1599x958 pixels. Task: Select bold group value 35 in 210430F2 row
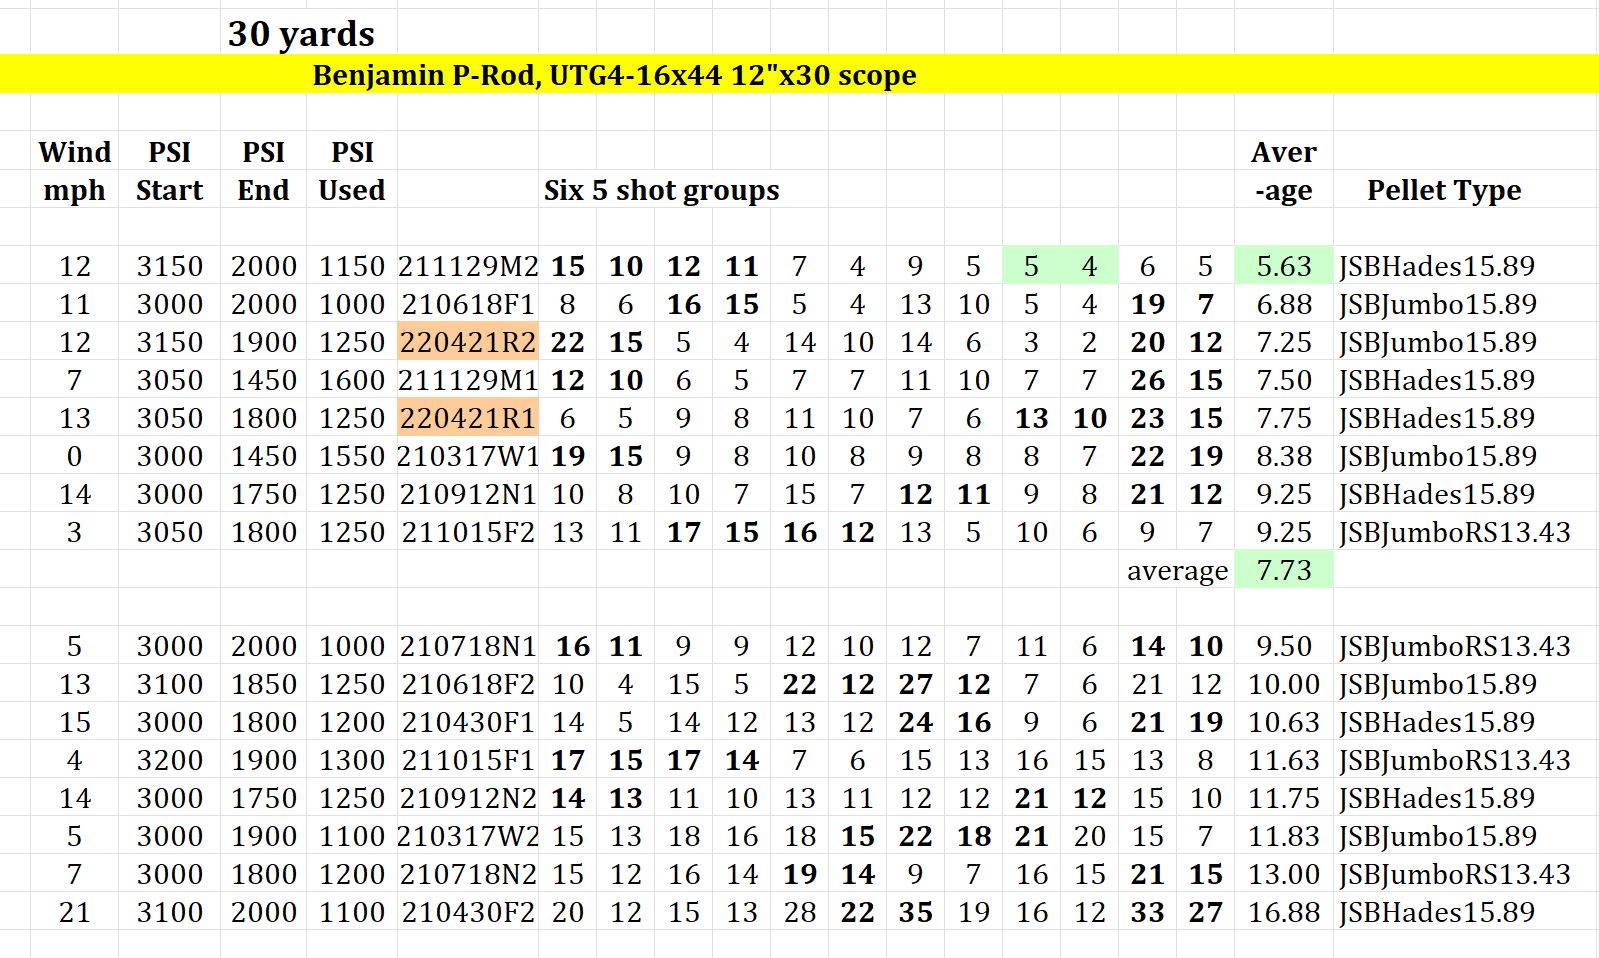(916, 912)
